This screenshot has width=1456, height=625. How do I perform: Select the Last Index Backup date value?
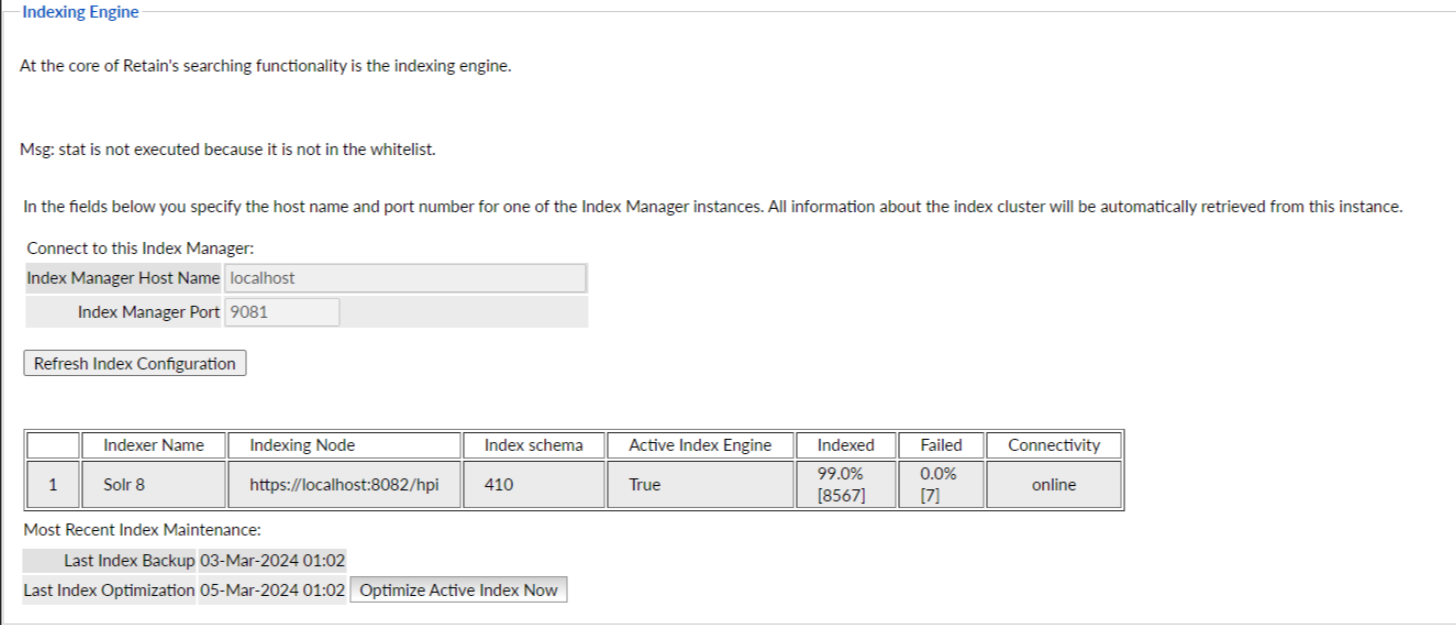coord(272,561)
